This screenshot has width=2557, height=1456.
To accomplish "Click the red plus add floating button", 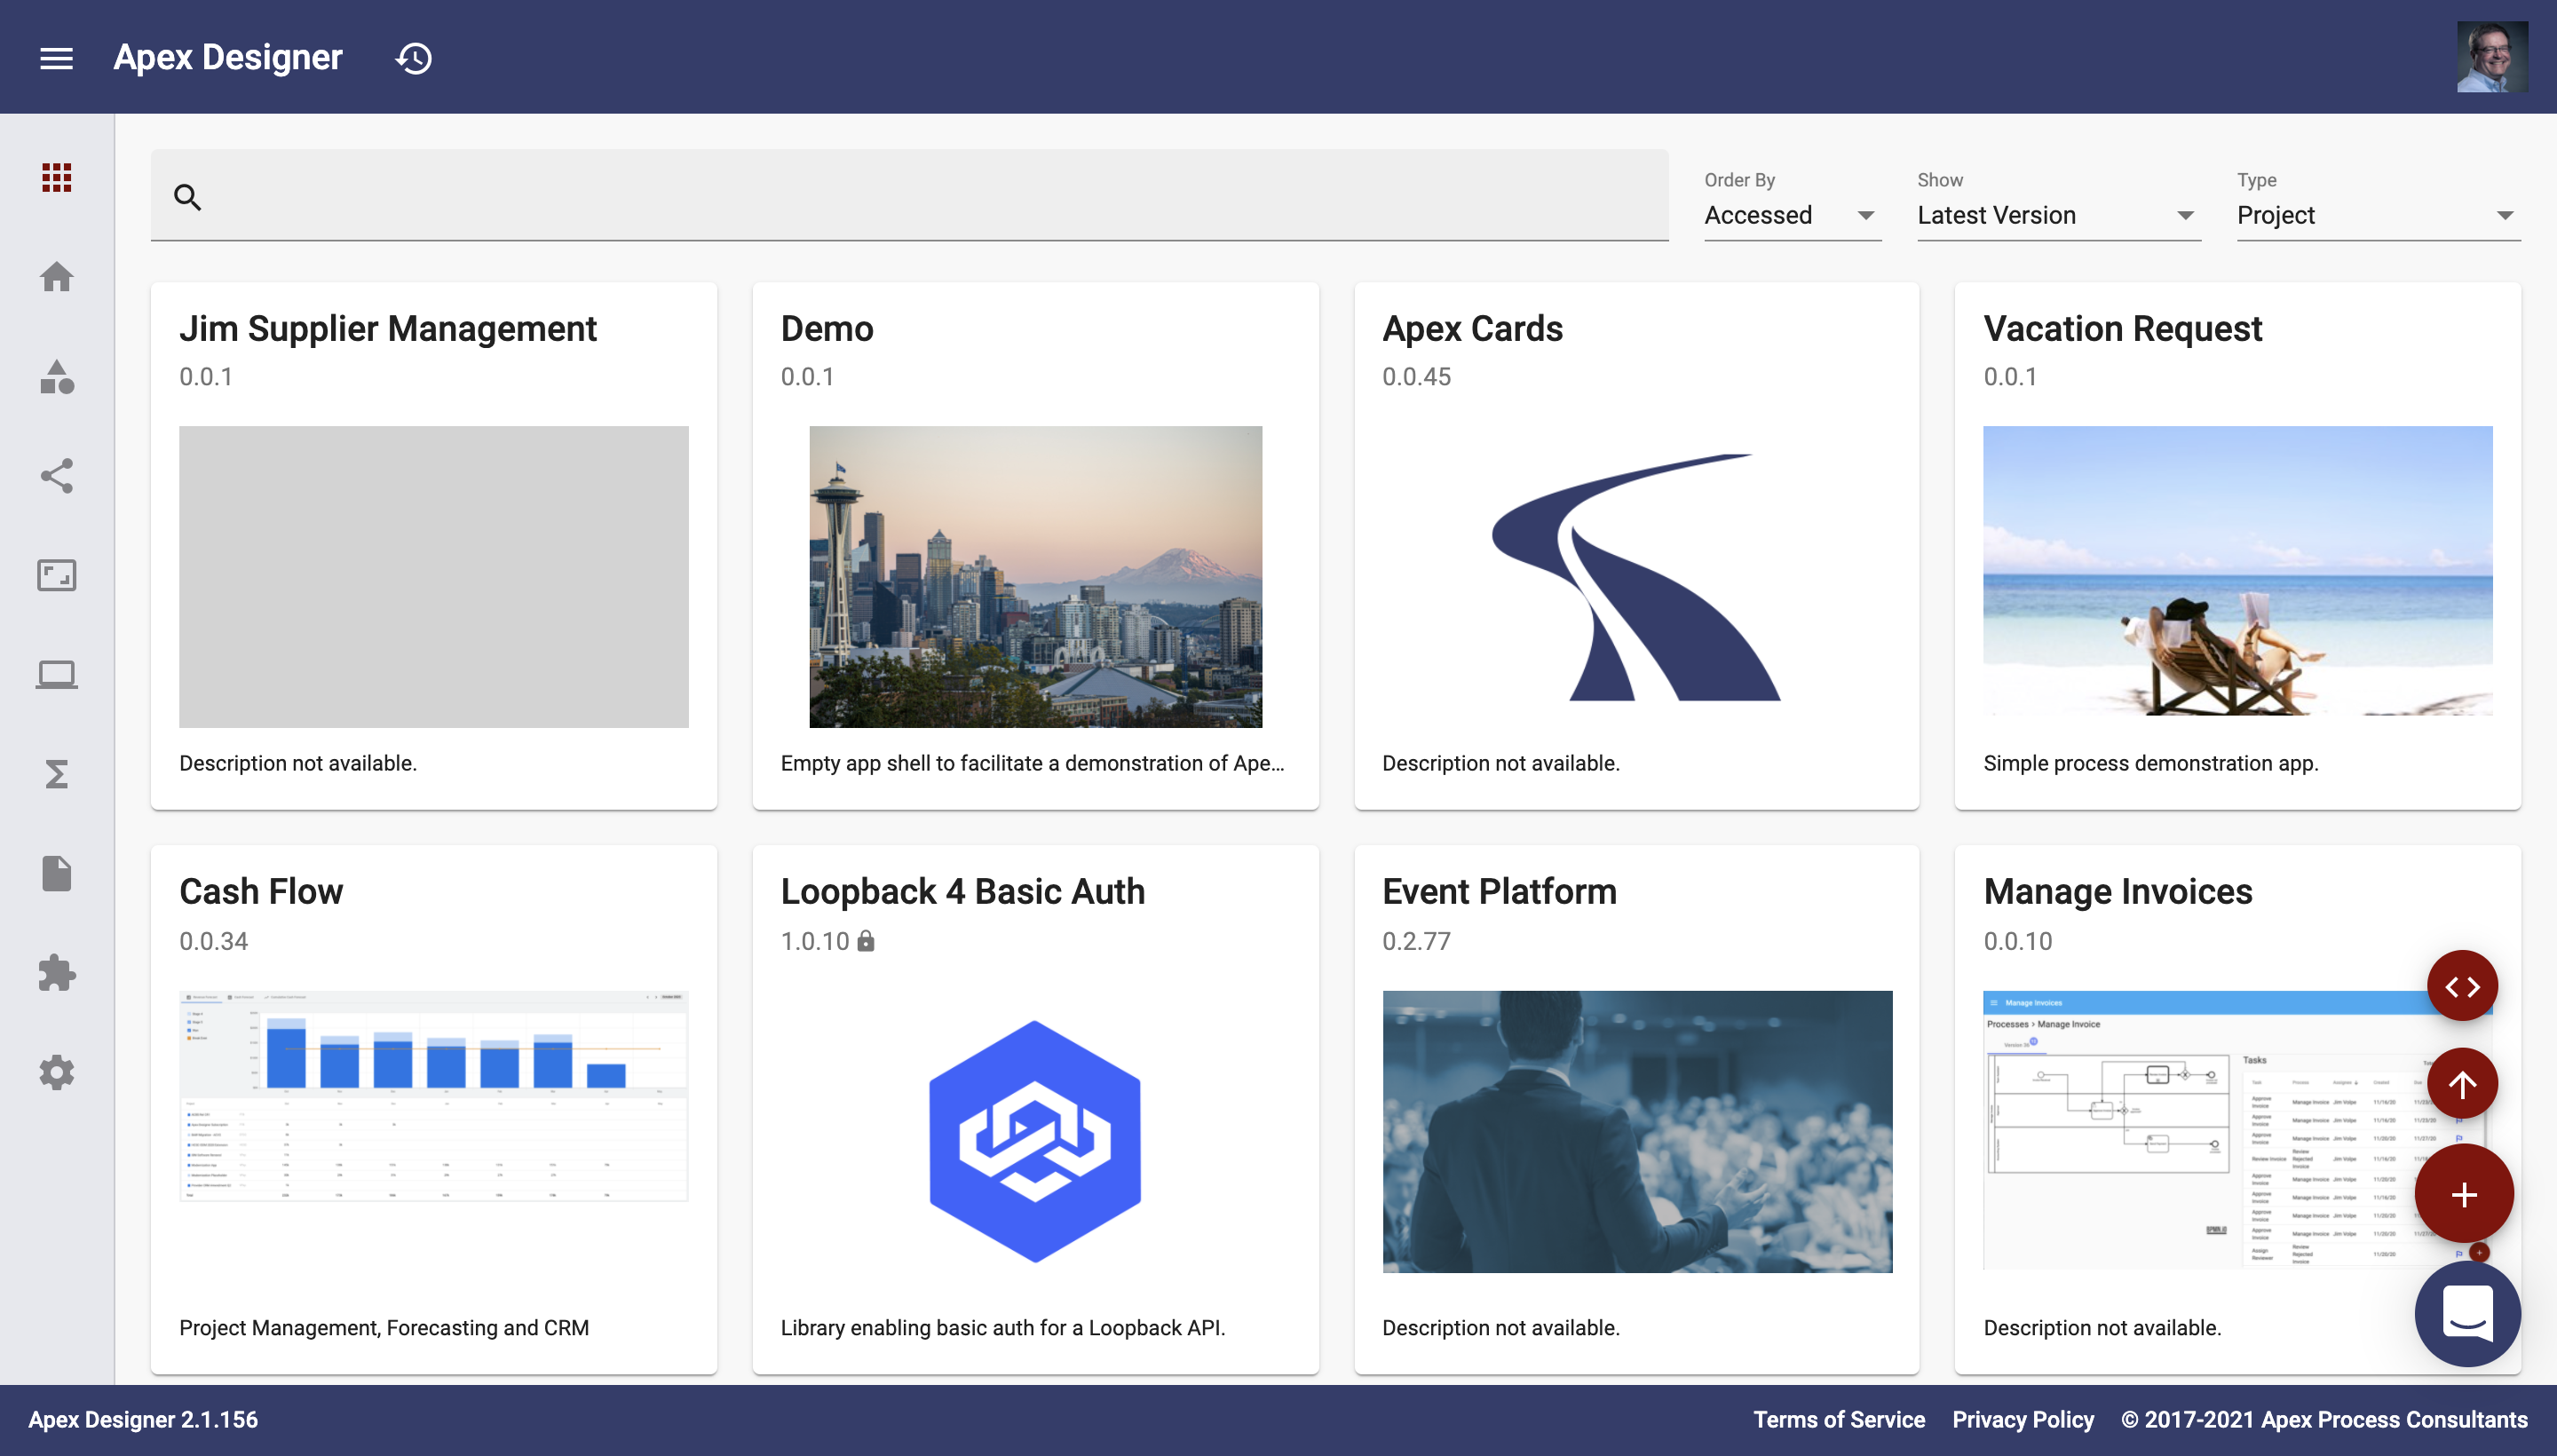I will (x=2464, y=1194).
